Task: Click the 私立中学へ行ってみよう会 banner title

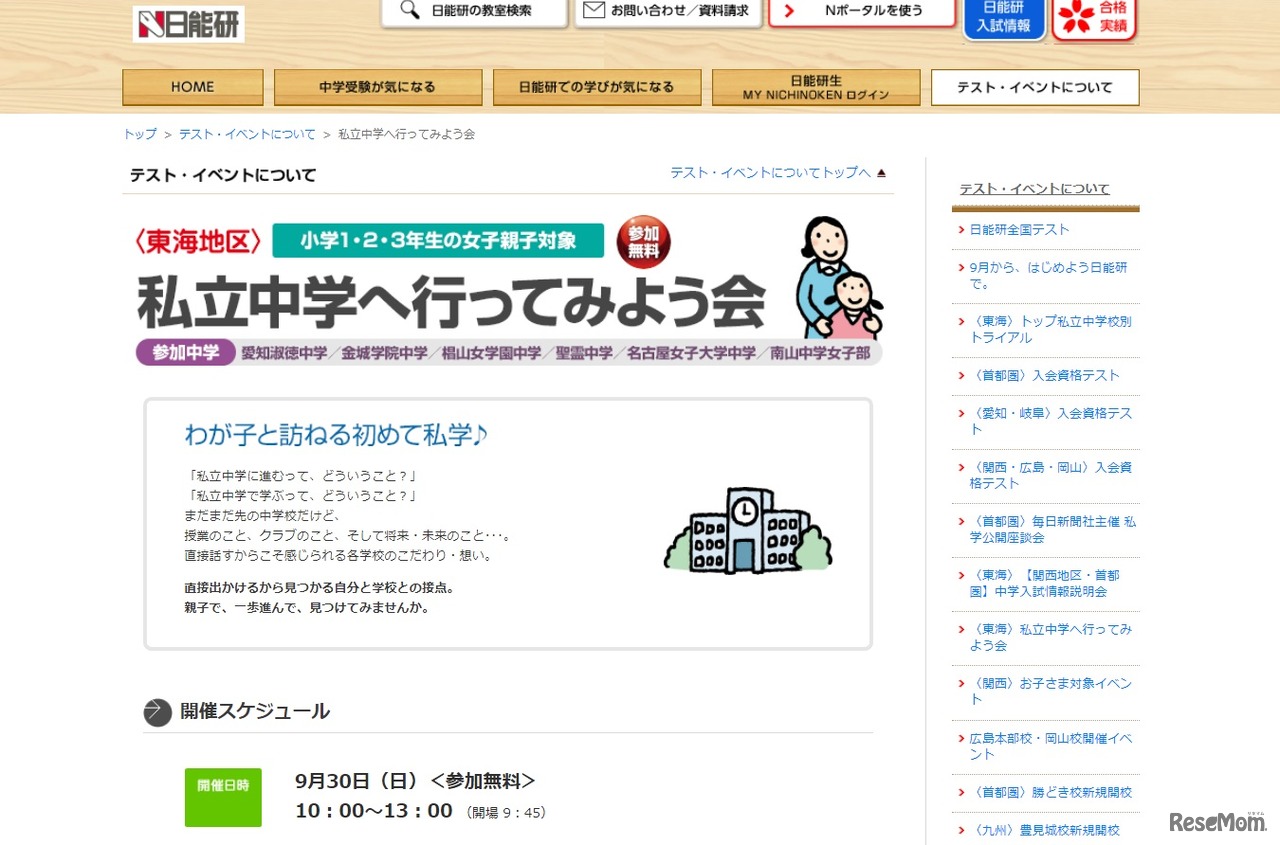Action: (450, 301)
